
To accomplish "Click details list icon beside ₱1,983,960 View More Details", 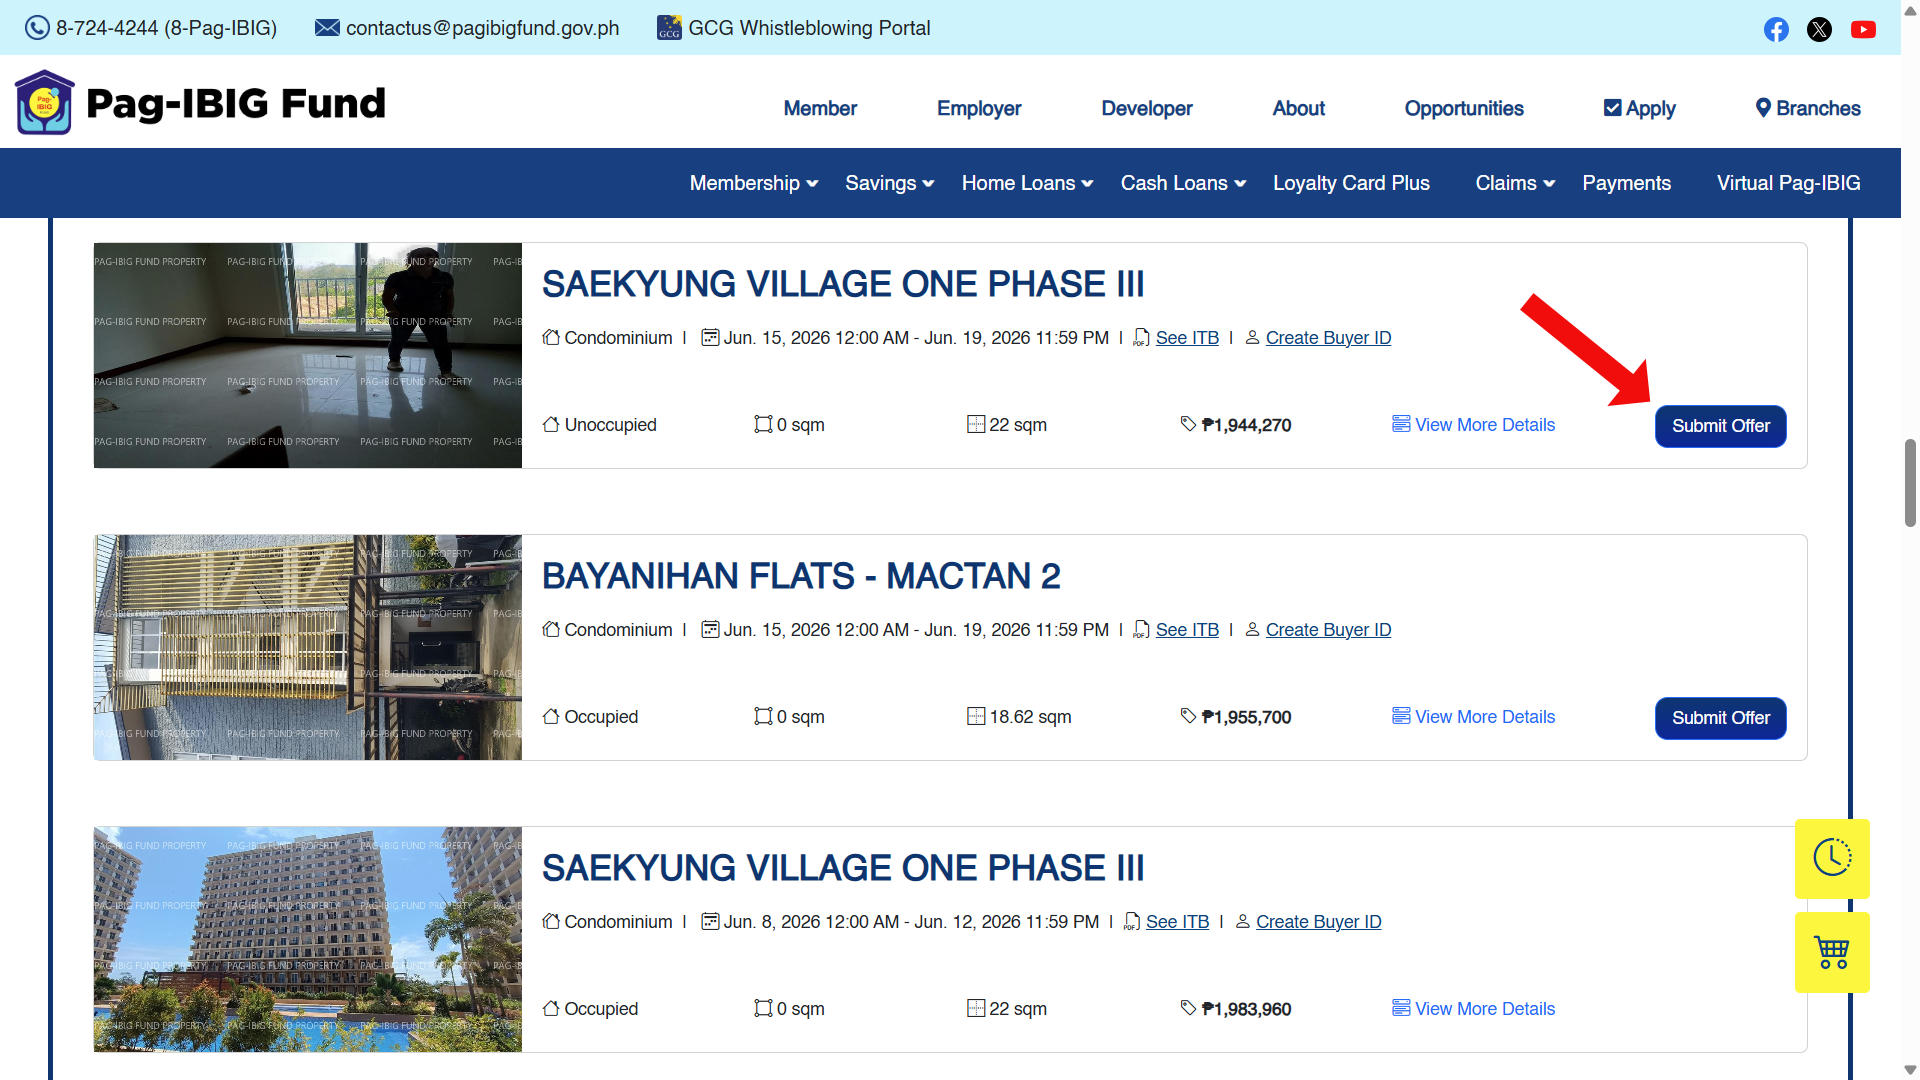I will [1401, 1008].
